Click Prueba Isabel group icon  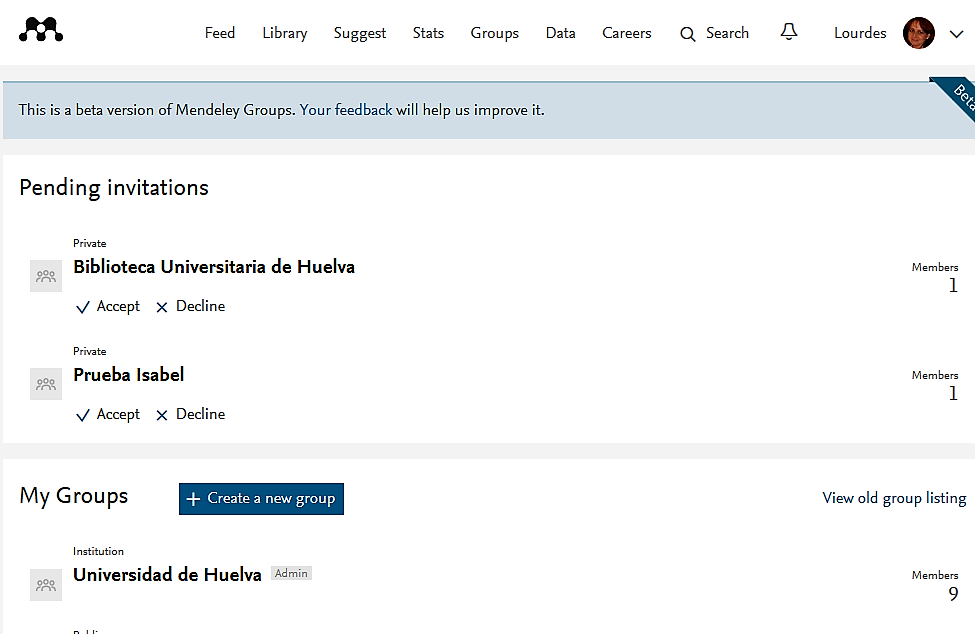46,384
